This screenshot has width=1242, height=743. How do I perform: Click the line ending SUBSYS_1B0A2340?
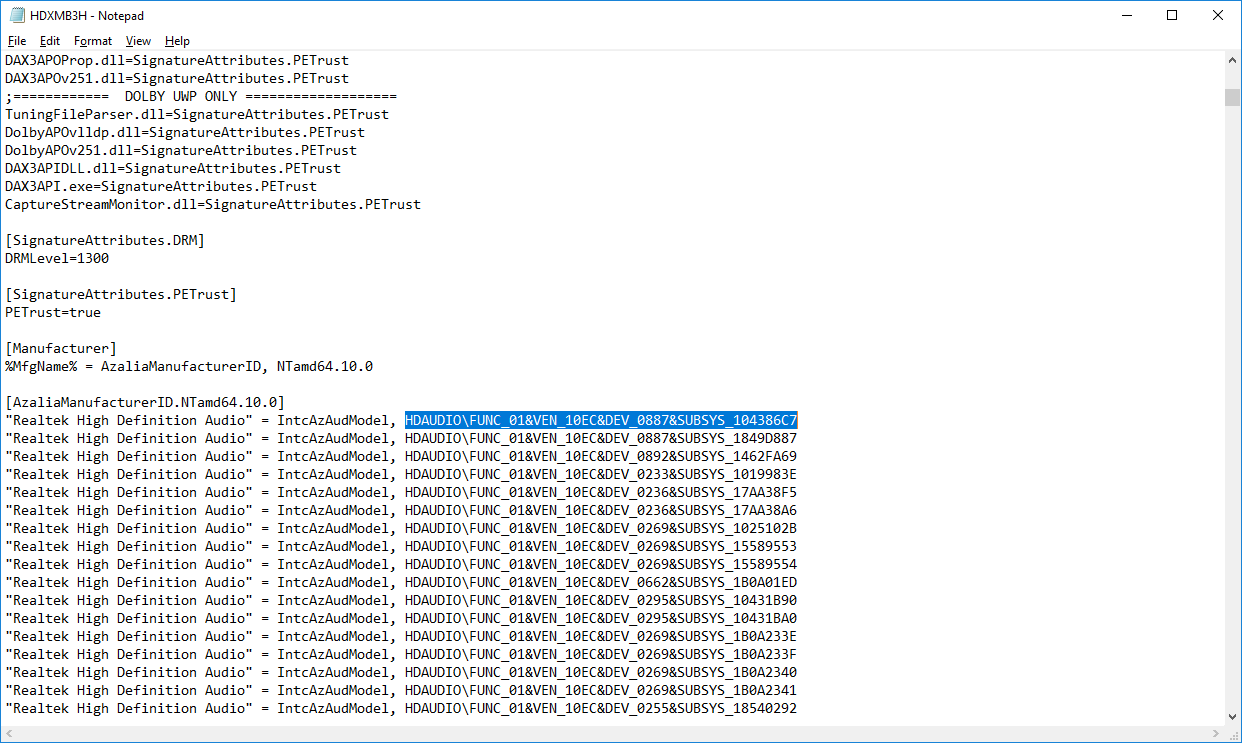tap(401, 672)
